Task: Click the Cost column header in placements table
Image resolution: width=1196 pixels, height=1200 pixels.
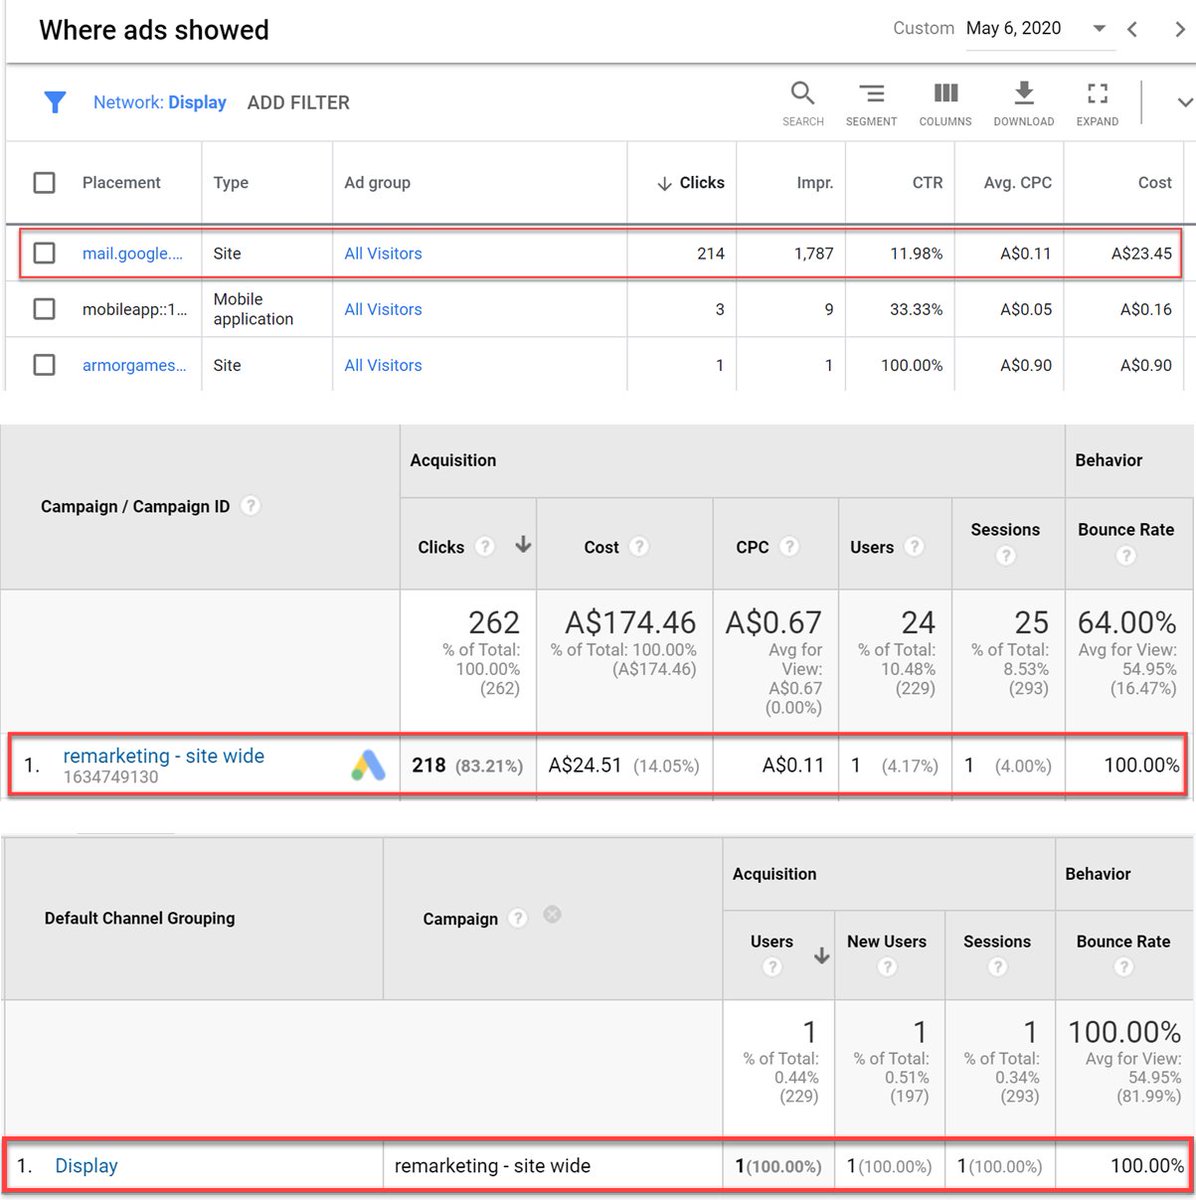Action: (1154, 183)
